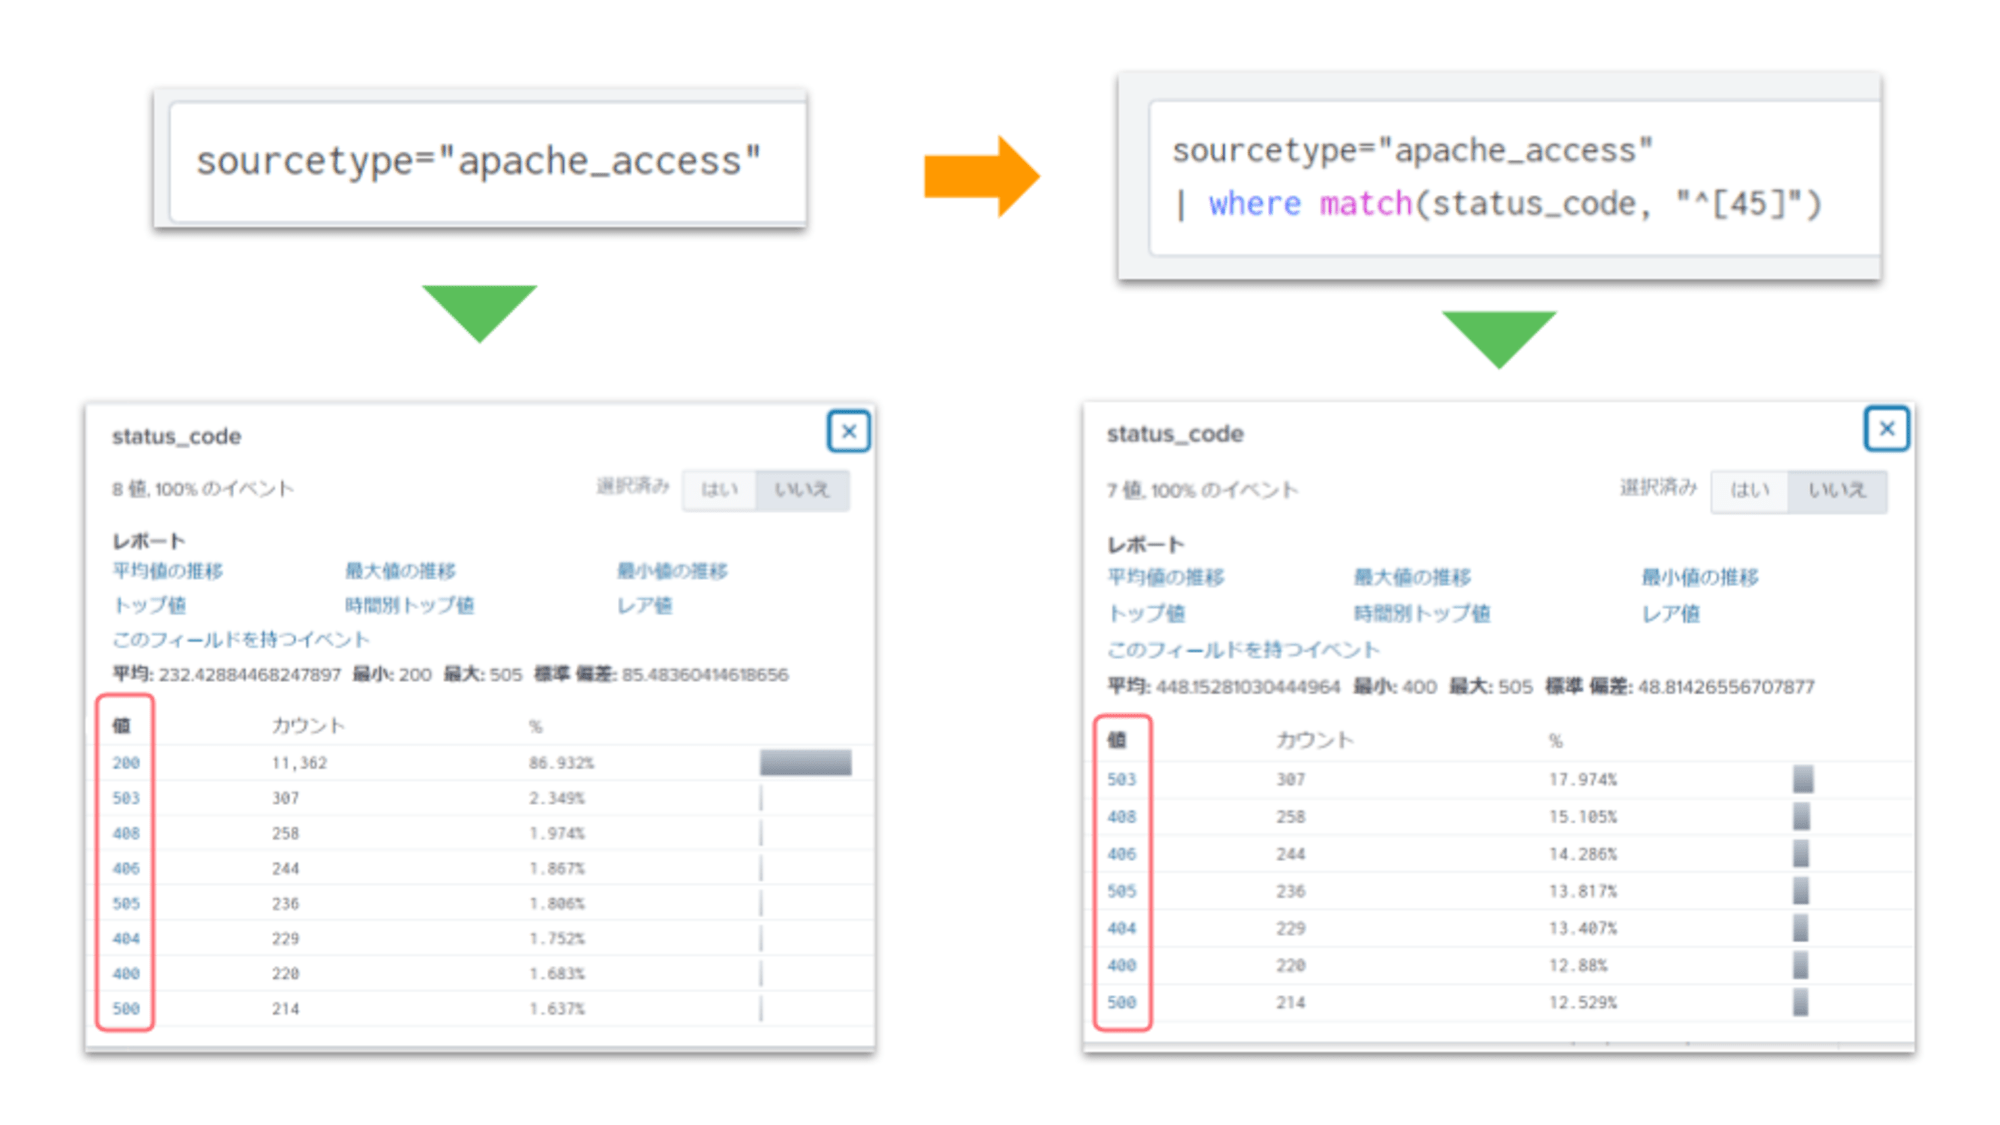Open 平均値の推移 report in left panel
This screenshot has height=1125, width=2000.
pos(167,571)
